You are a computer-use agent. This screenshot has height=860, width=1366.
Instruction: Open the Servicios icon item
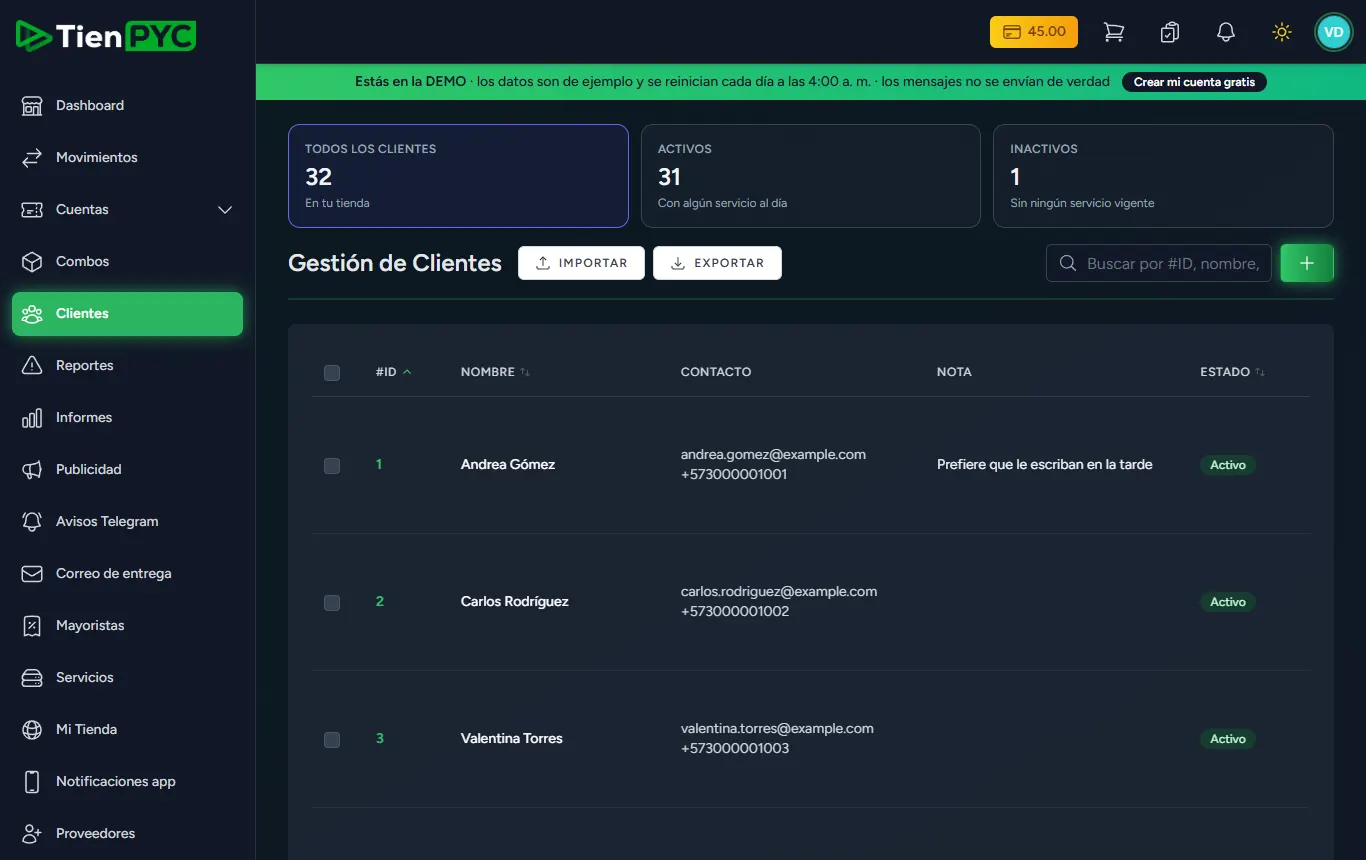[127, 677]
